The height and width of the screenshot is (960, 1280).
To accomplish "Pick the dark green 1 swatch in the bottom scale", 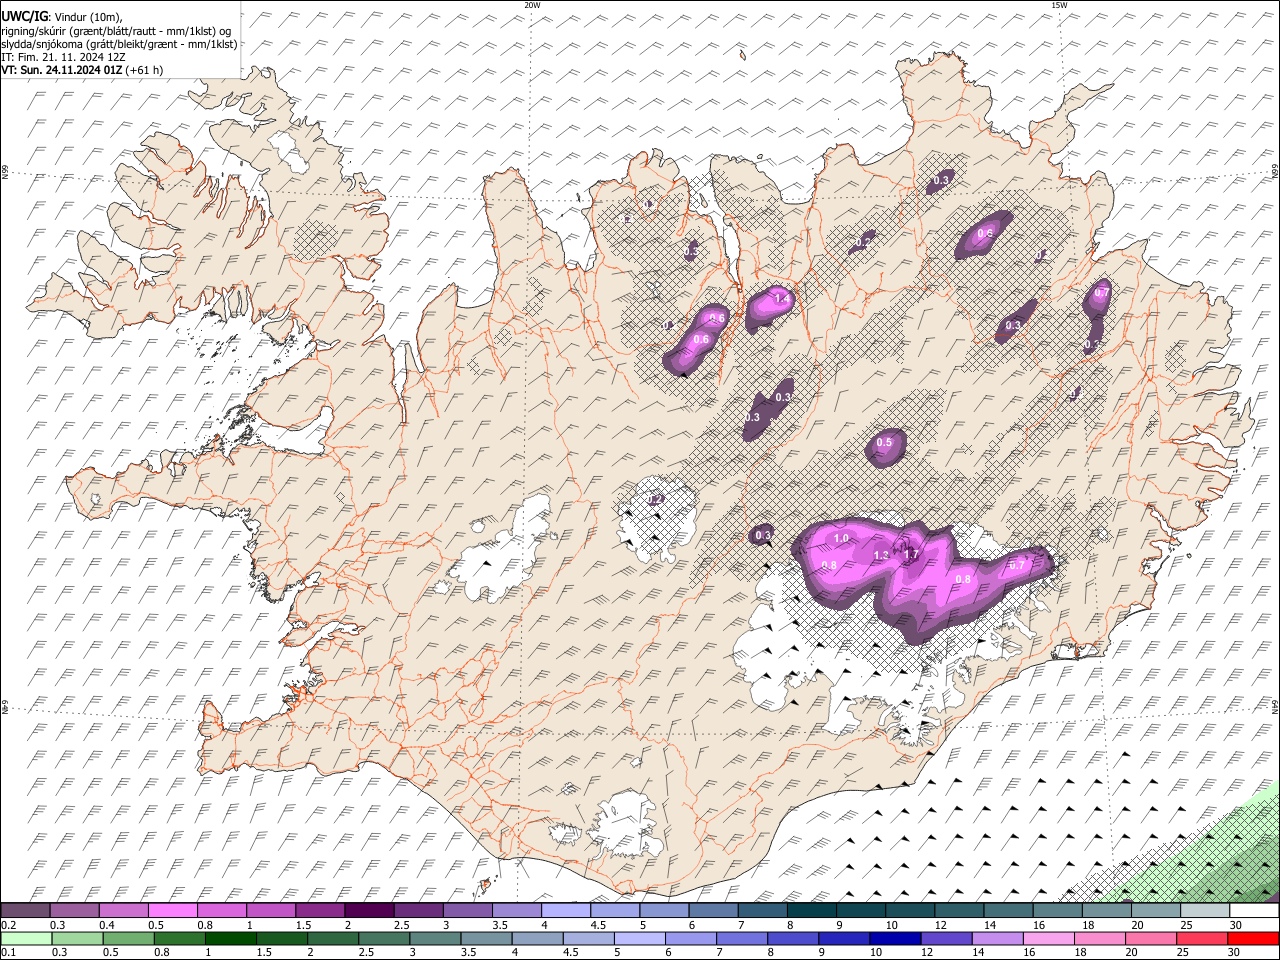I will tap(230, 938).
